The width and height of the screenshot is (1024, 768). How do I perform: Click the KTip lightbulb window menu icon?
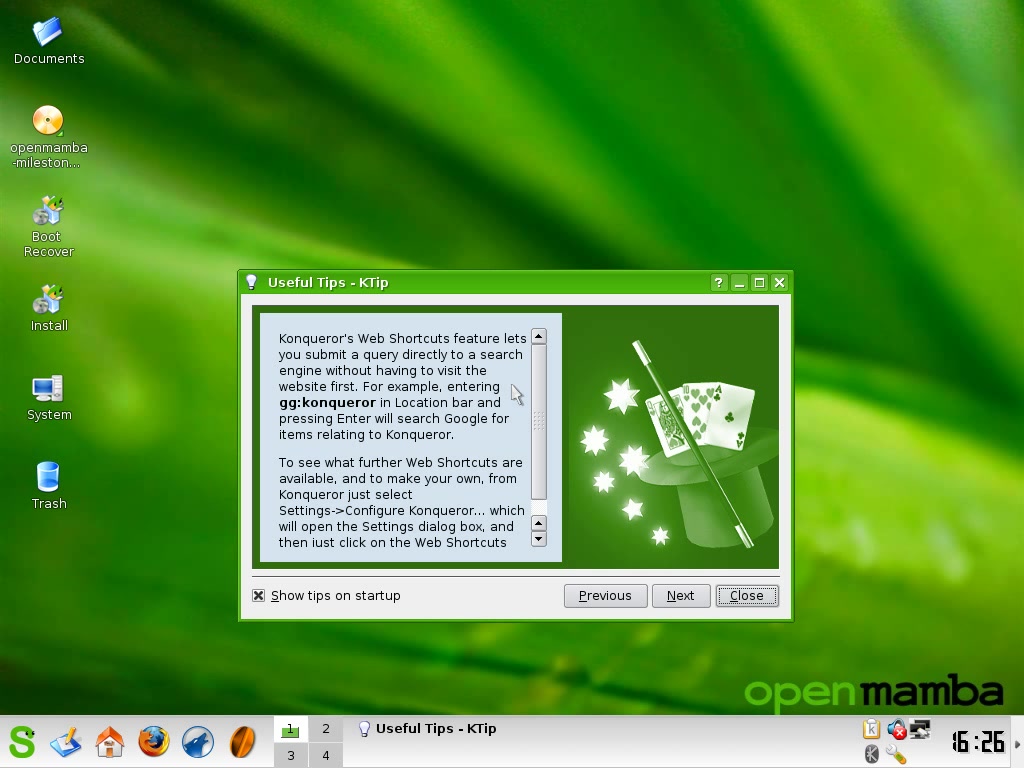[x=251, y=282]
